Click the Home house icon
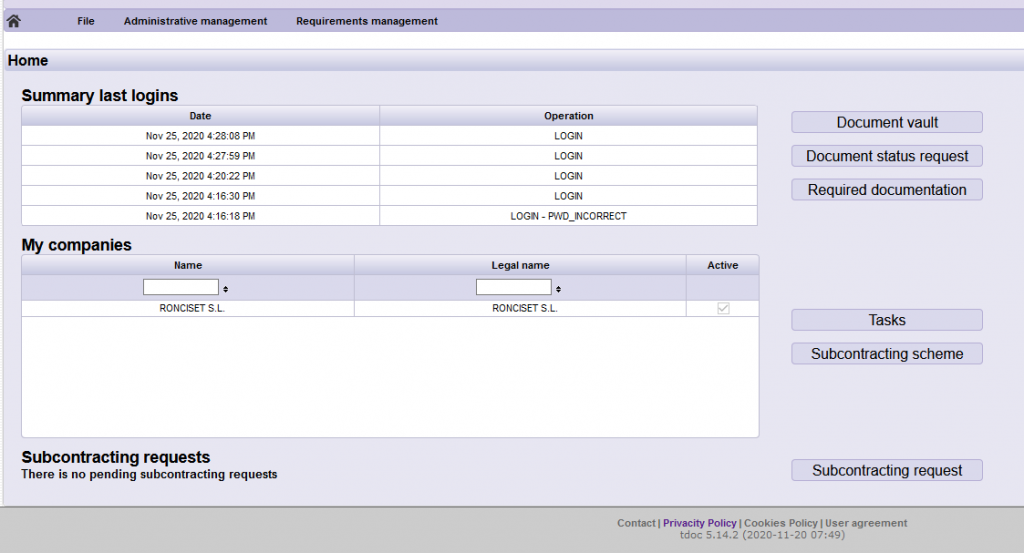The image size is (1024, 553). coord(14,21)
